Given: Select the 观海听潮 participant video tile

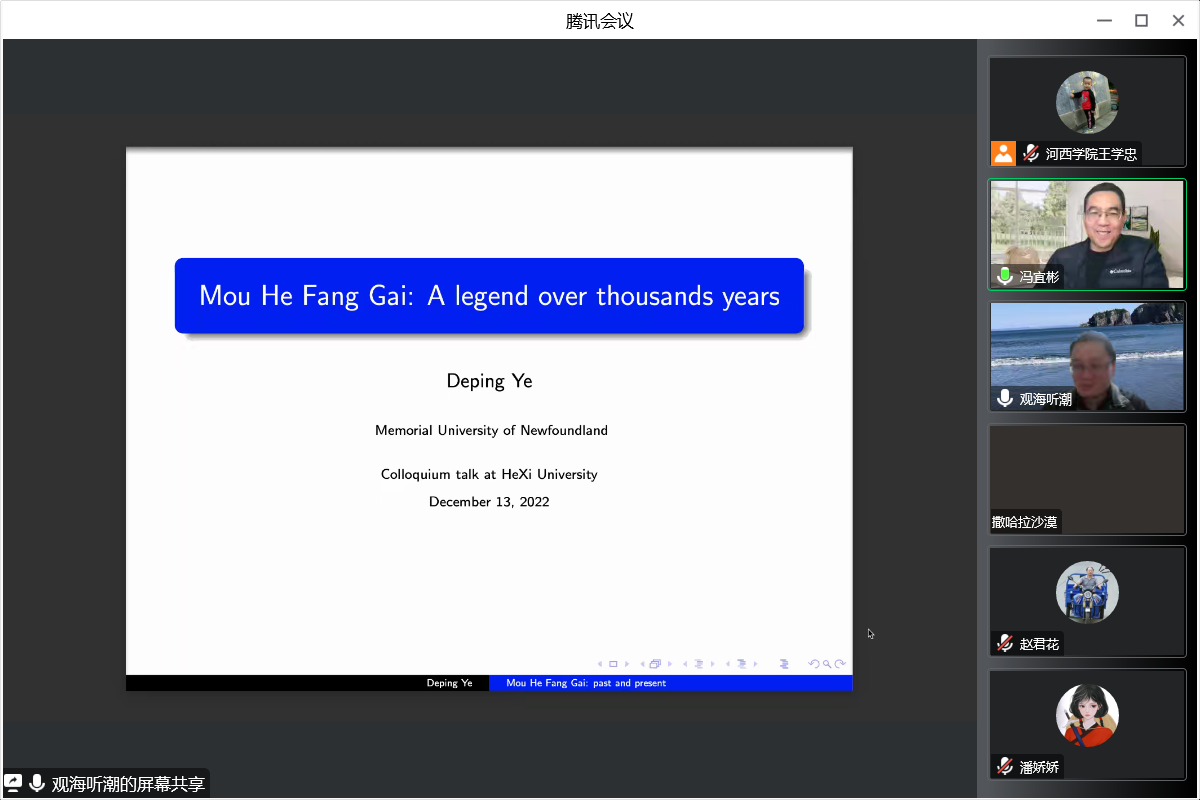Looking at the screenshot, I should tap(1087, 356).
